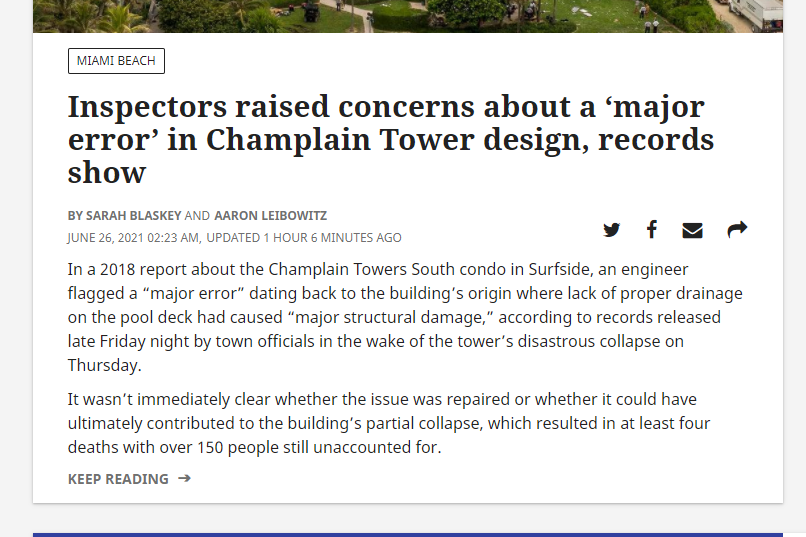Screen dimensions: 806x537
Task: Share the article on Twitter
Action: coord(611,230)
